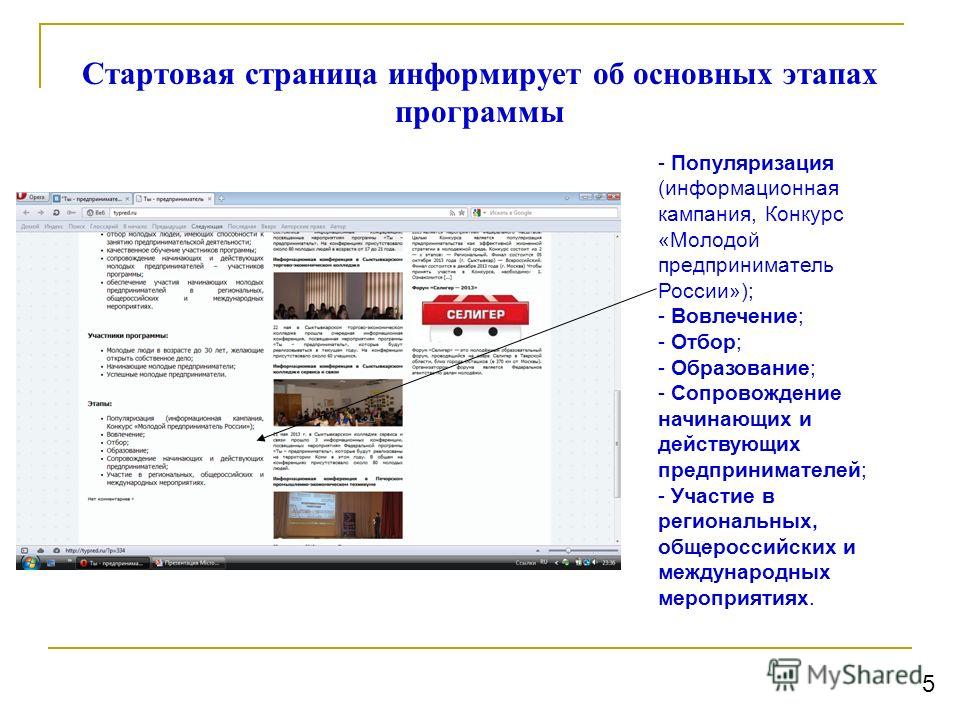Viewport: 960px width, 720px height.
Task: Click the RU language indicator
Action: tap(544, 562)
